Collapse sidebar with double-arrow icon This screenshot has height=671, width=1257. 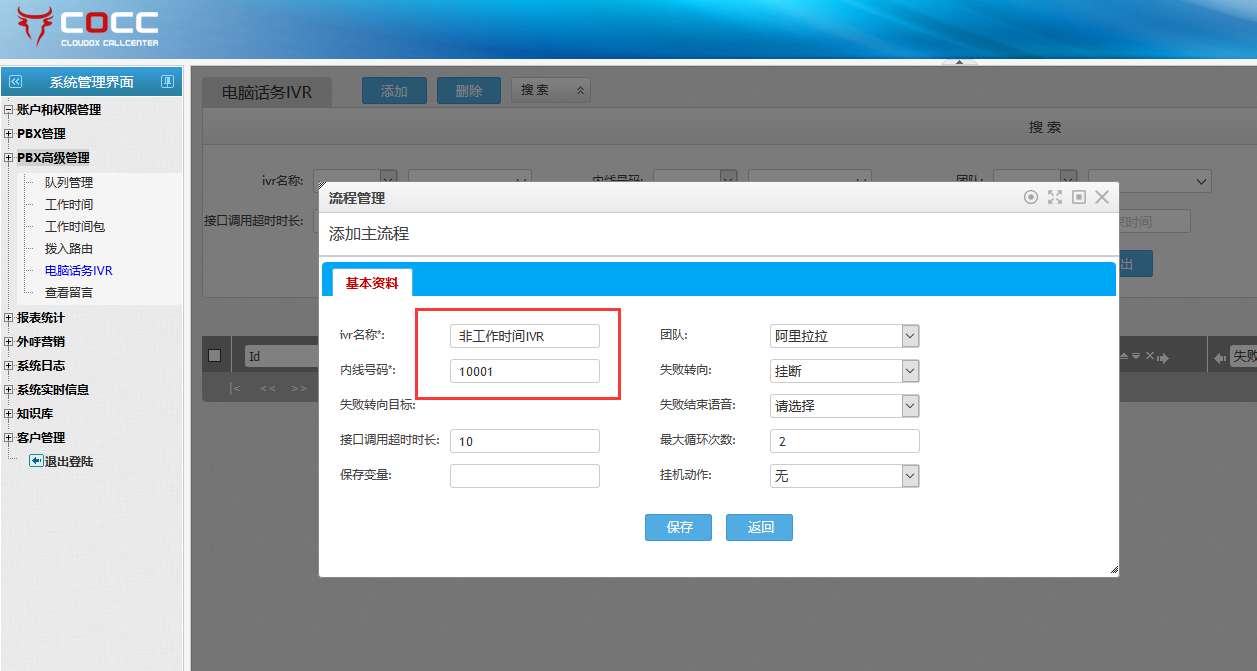click(15, 82)
